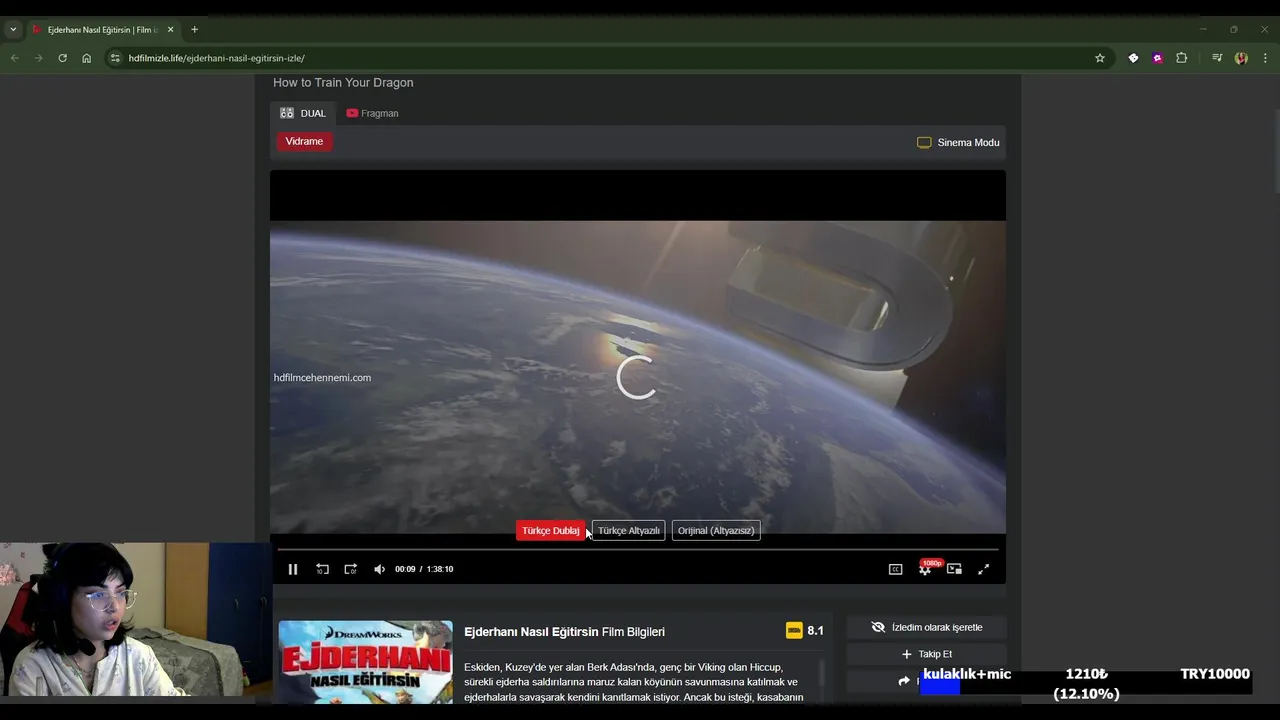Mute the player volume
This screenshot has width=1280, height=720.
(x=379, y=569)
